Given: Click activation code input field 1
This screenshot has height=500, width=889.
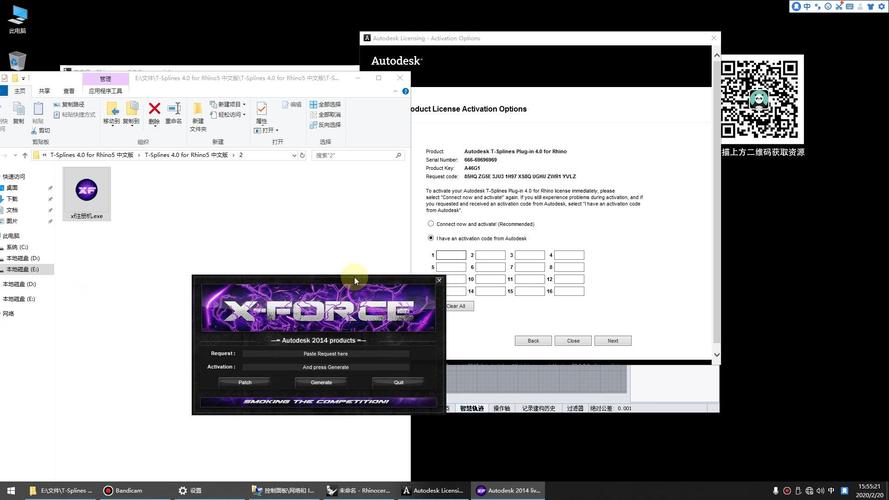Looking at the screenshot, I should (451, 255).
